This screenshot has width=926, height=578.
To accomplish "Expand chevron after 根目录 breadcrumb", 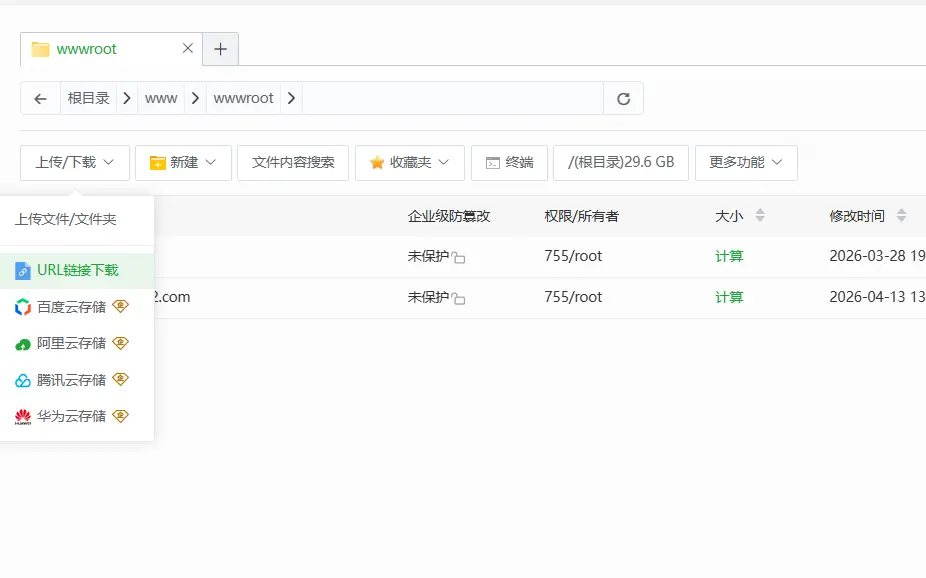I will [126, 98].
